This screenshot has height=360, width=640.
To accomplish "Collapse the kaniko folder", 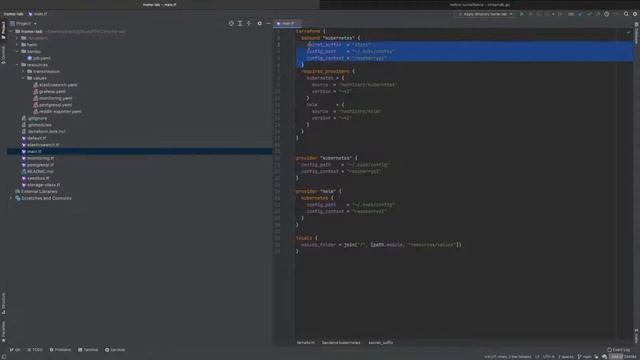I will pos(18,51).
